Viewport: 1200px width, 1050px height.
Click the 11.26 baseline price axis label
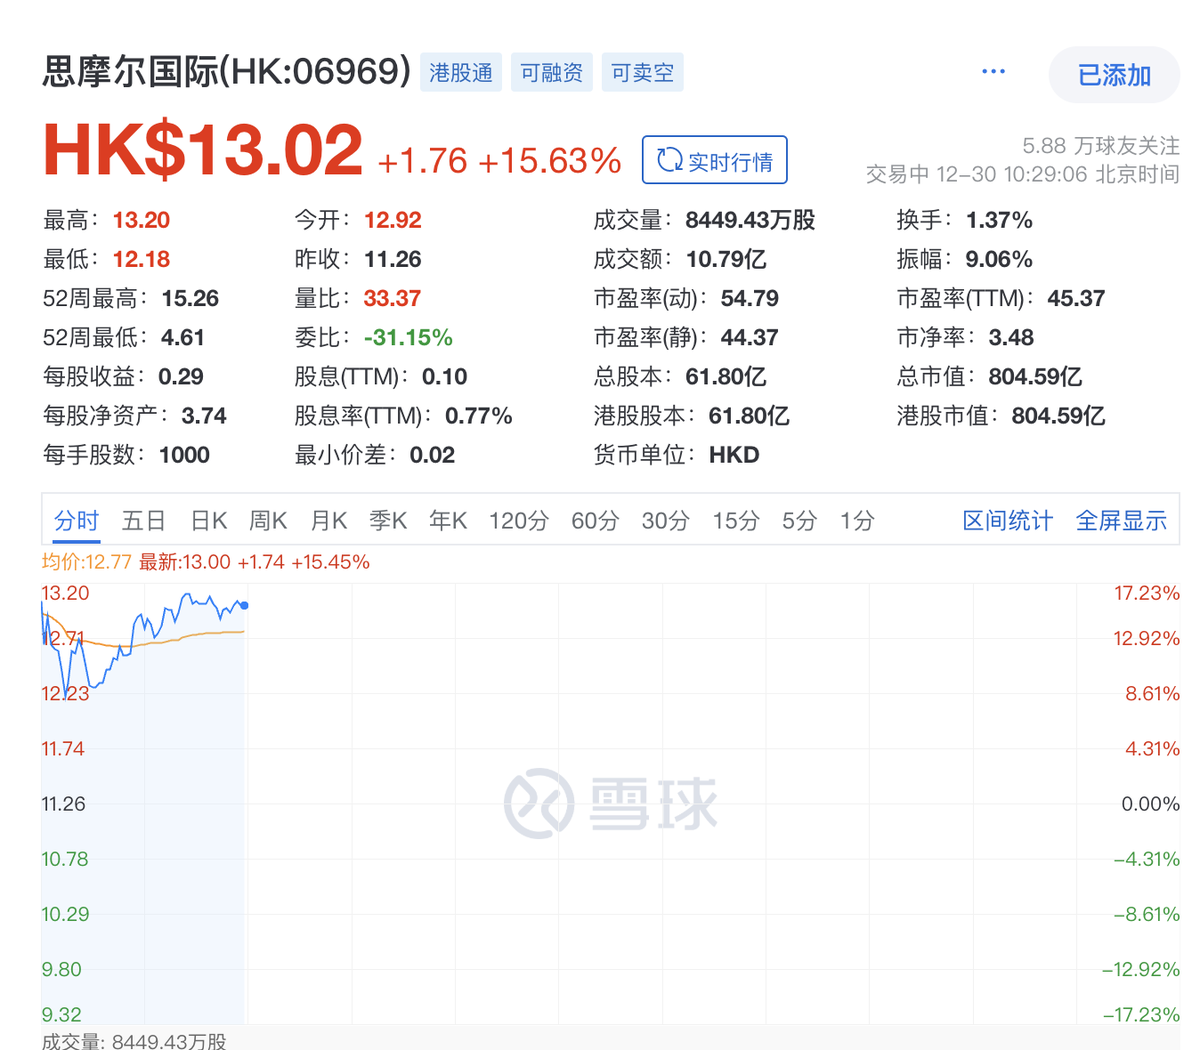[x=63, y=804]
